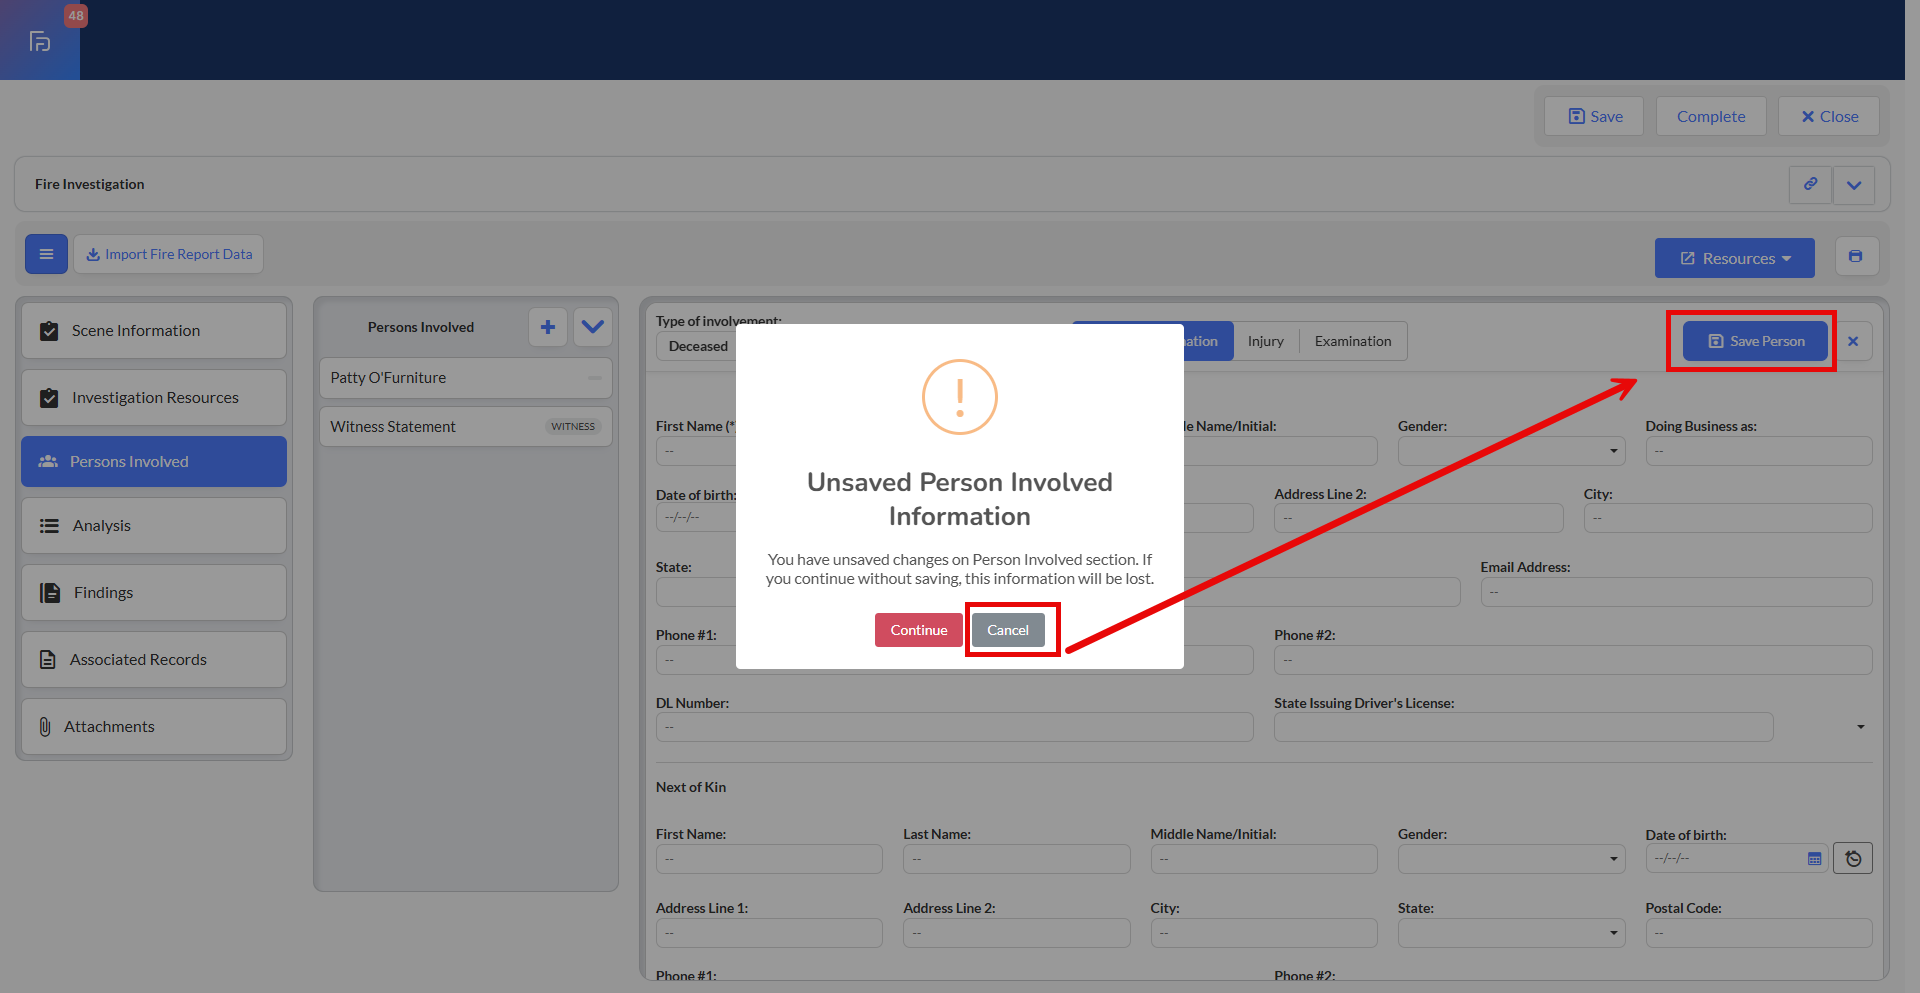Switch to the Examination tab
This screenshot has width=1920, height=993.
click(x=1352, y=342)
